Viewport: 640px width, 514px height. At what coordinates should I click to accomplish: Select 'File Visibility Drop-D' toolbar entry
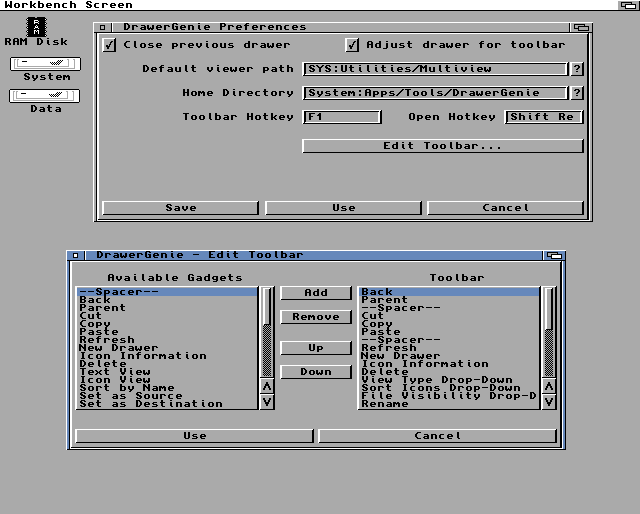448,396
